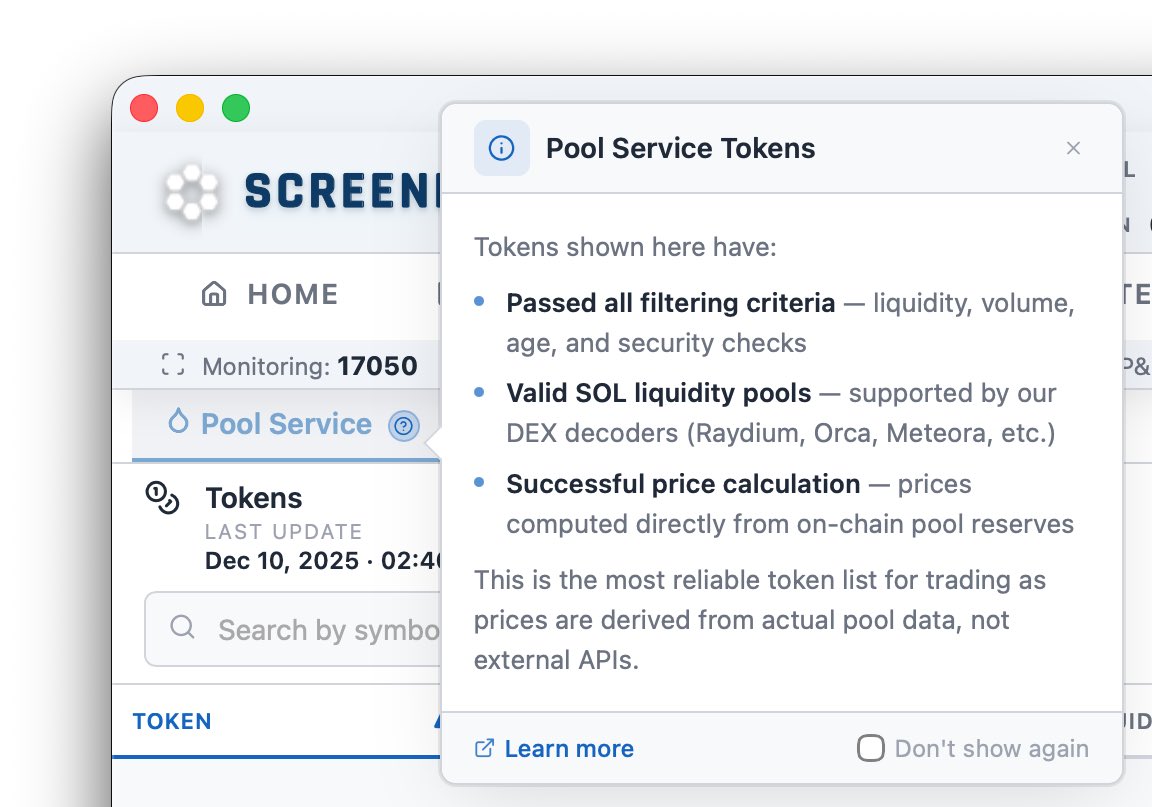Close the Pool Service Tokens popover

(1073, 148)
